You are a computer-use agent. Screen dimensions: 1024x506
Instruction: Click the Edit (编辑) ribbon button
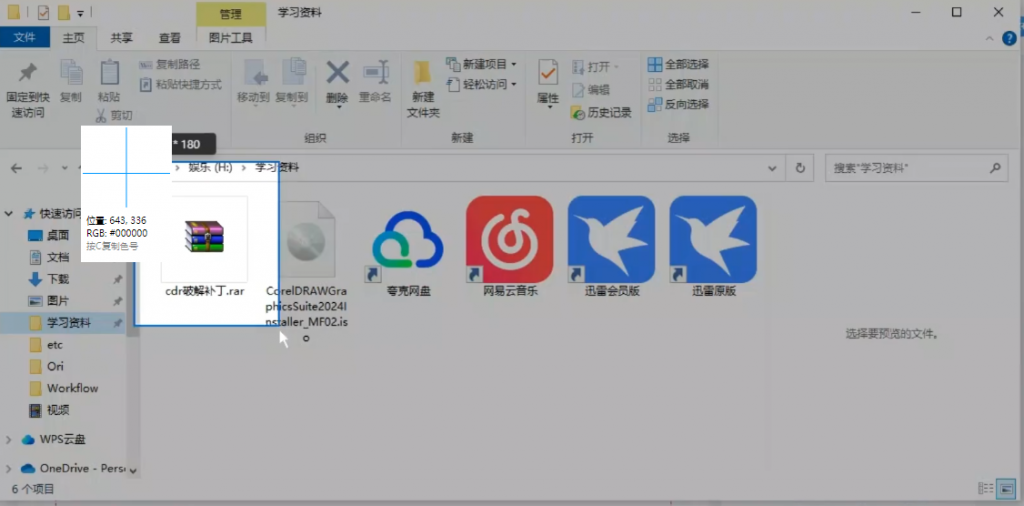click(590, 90)
